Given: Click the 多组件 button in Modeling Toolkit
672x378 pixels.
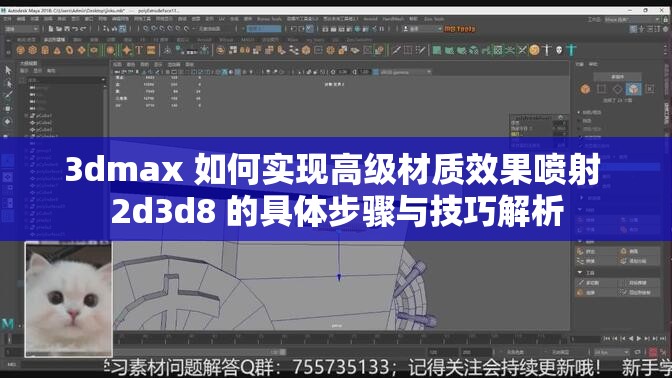Looking at the screenshot, I should point(617,77).
